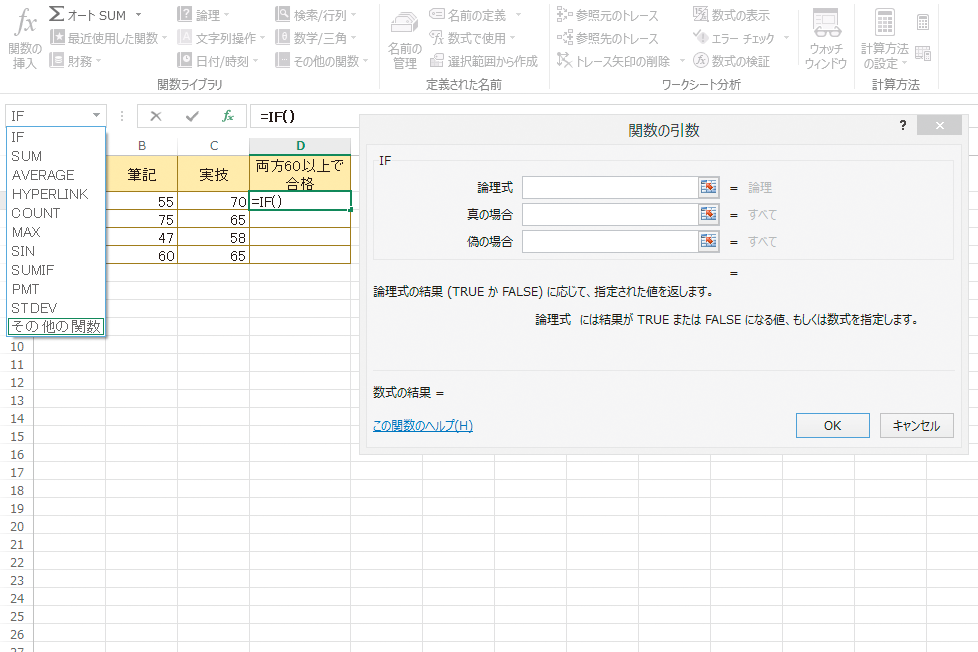Screen dimensions: 978x652
Task: Click 参照元のトレース
Action: (x=608, y=15)
